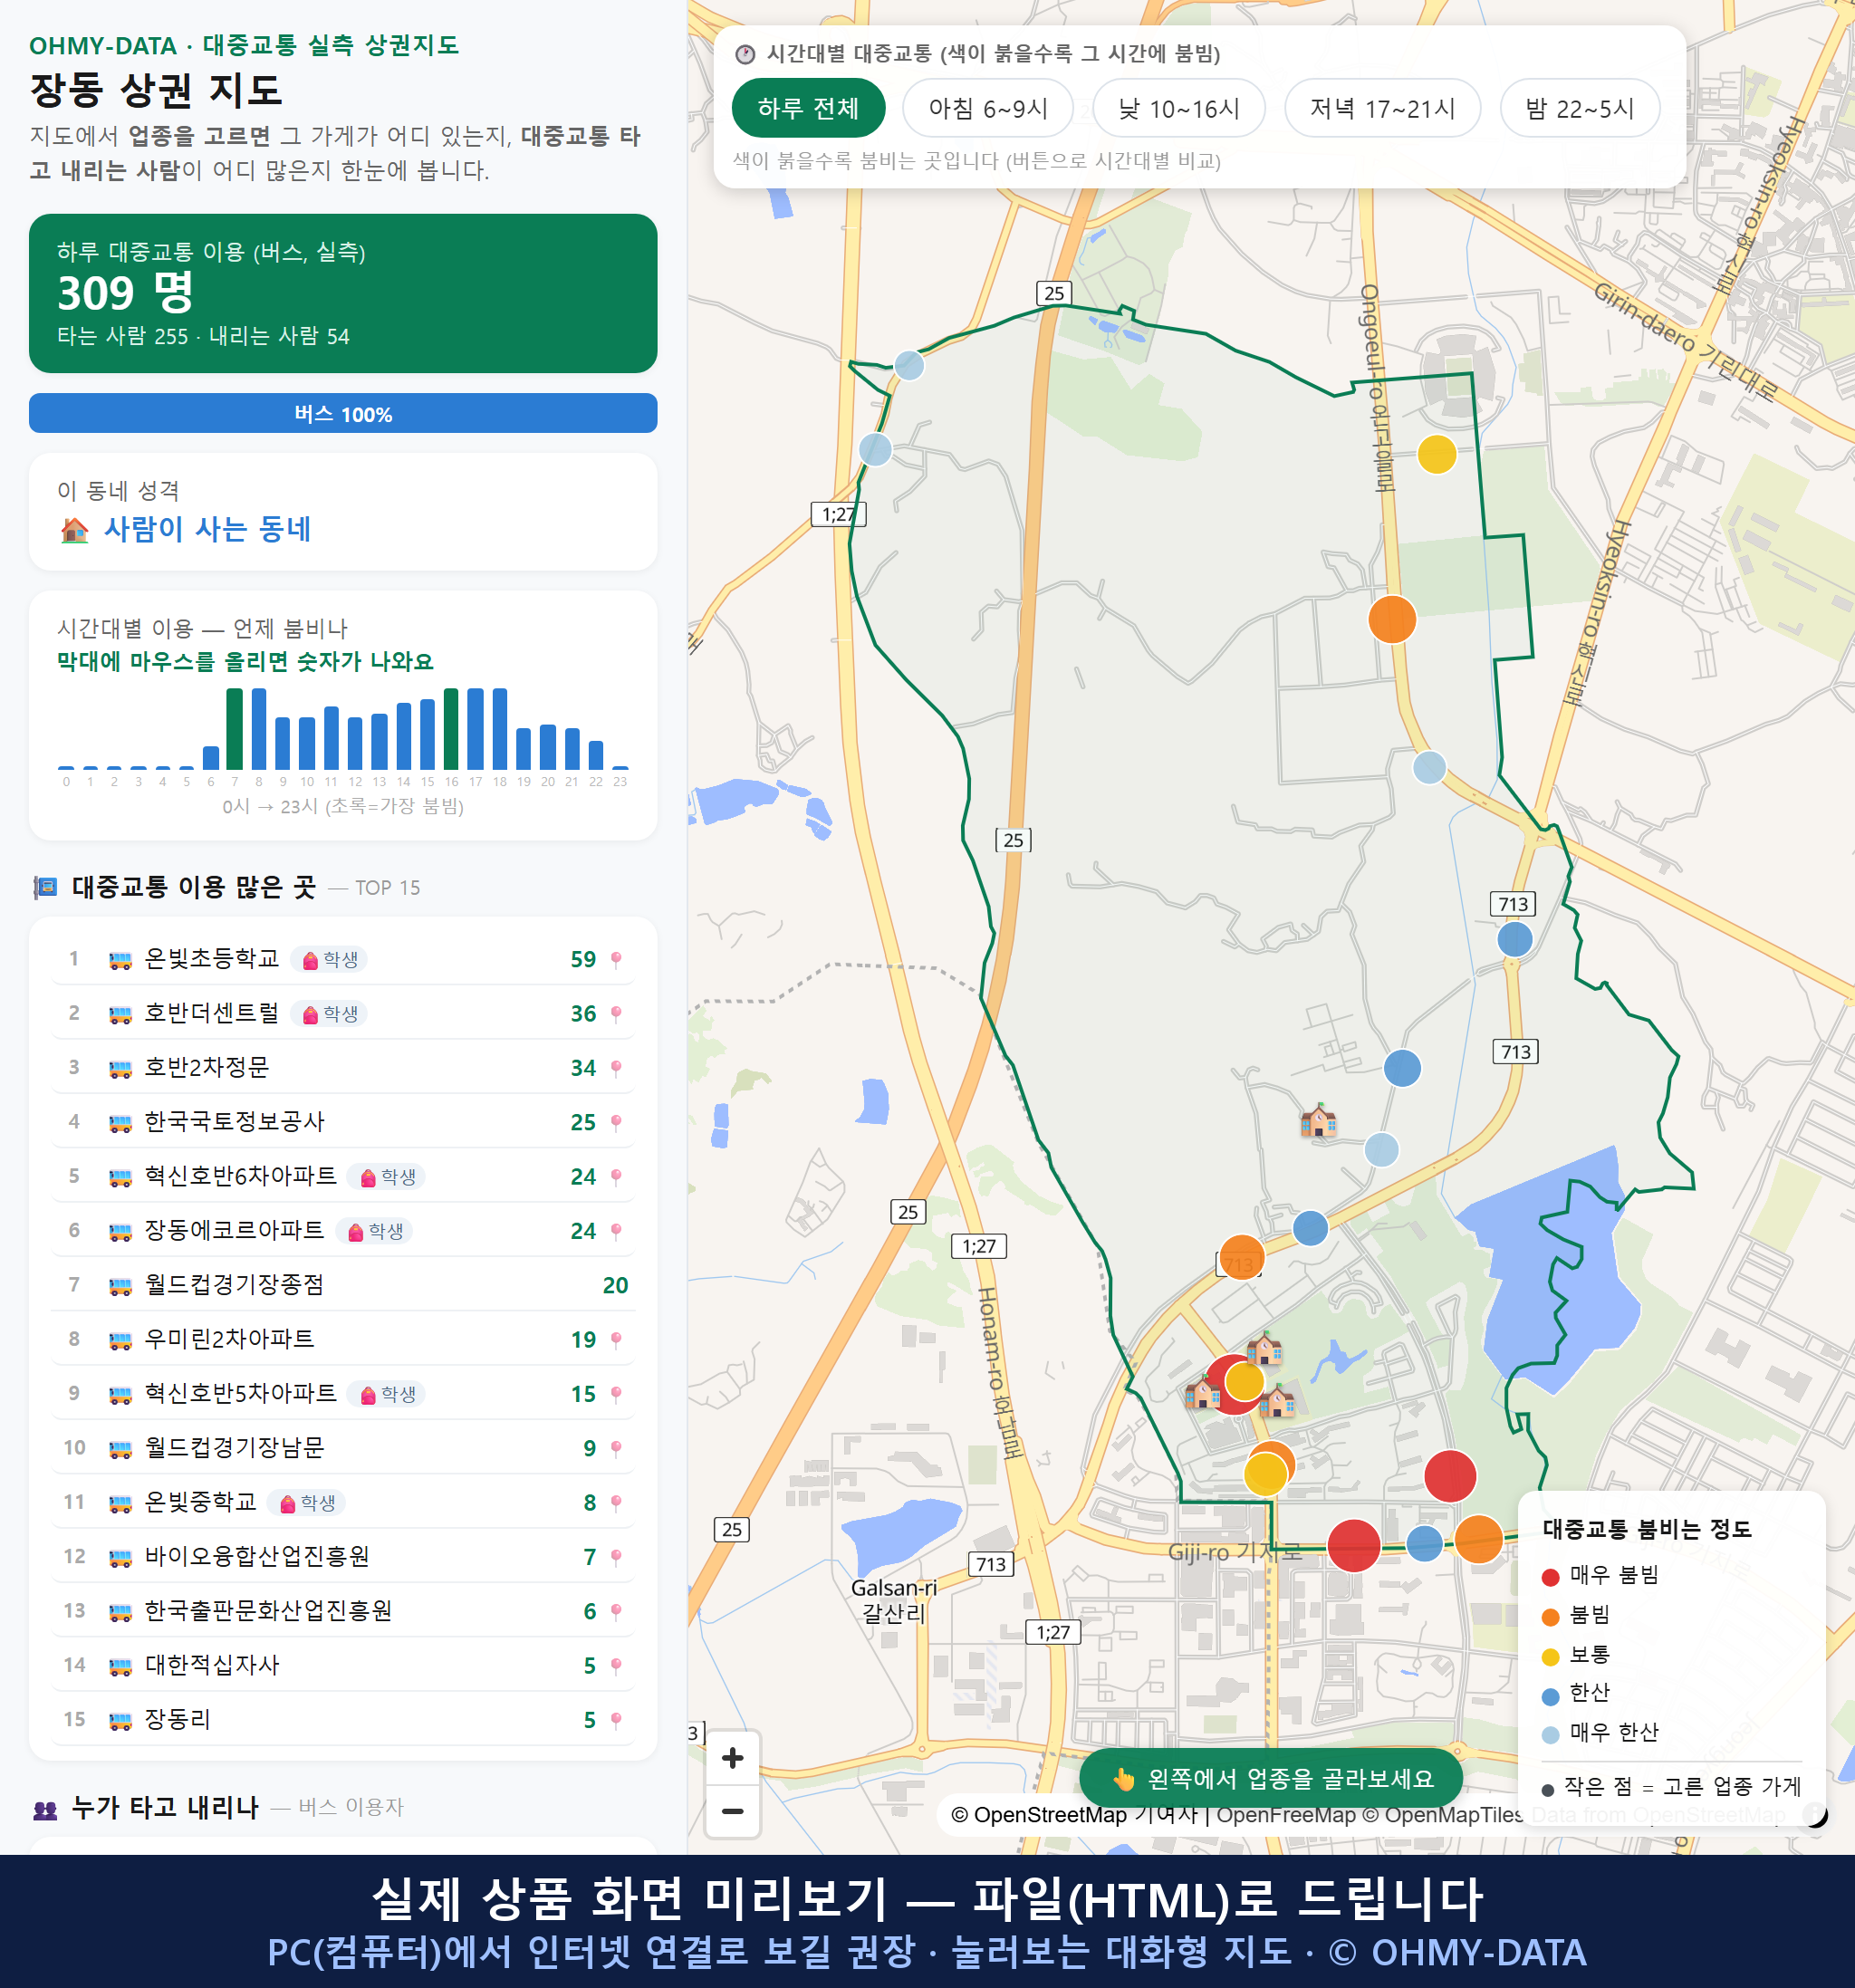Select the 월드컵경기장종점 stop row
This screenshot has height=1988, width=1855.
[x=343, y=1285]
